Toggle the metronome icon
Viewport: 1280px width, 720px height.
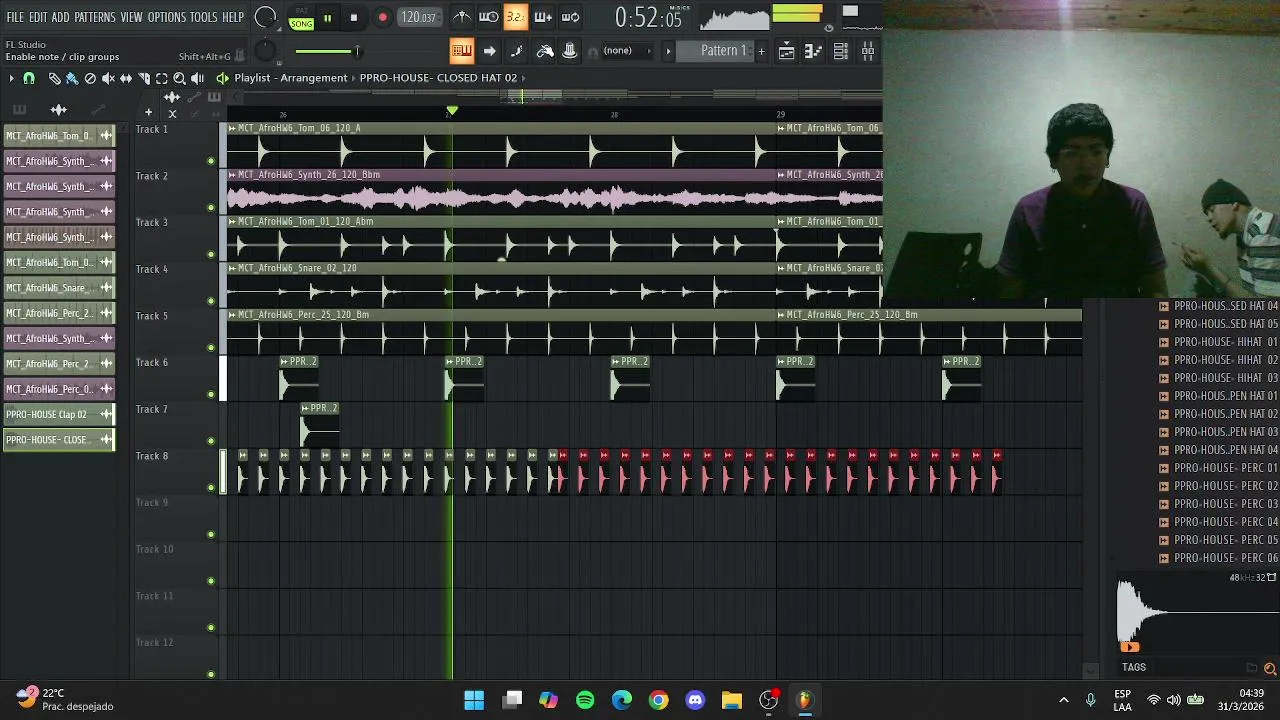point(461,17)
